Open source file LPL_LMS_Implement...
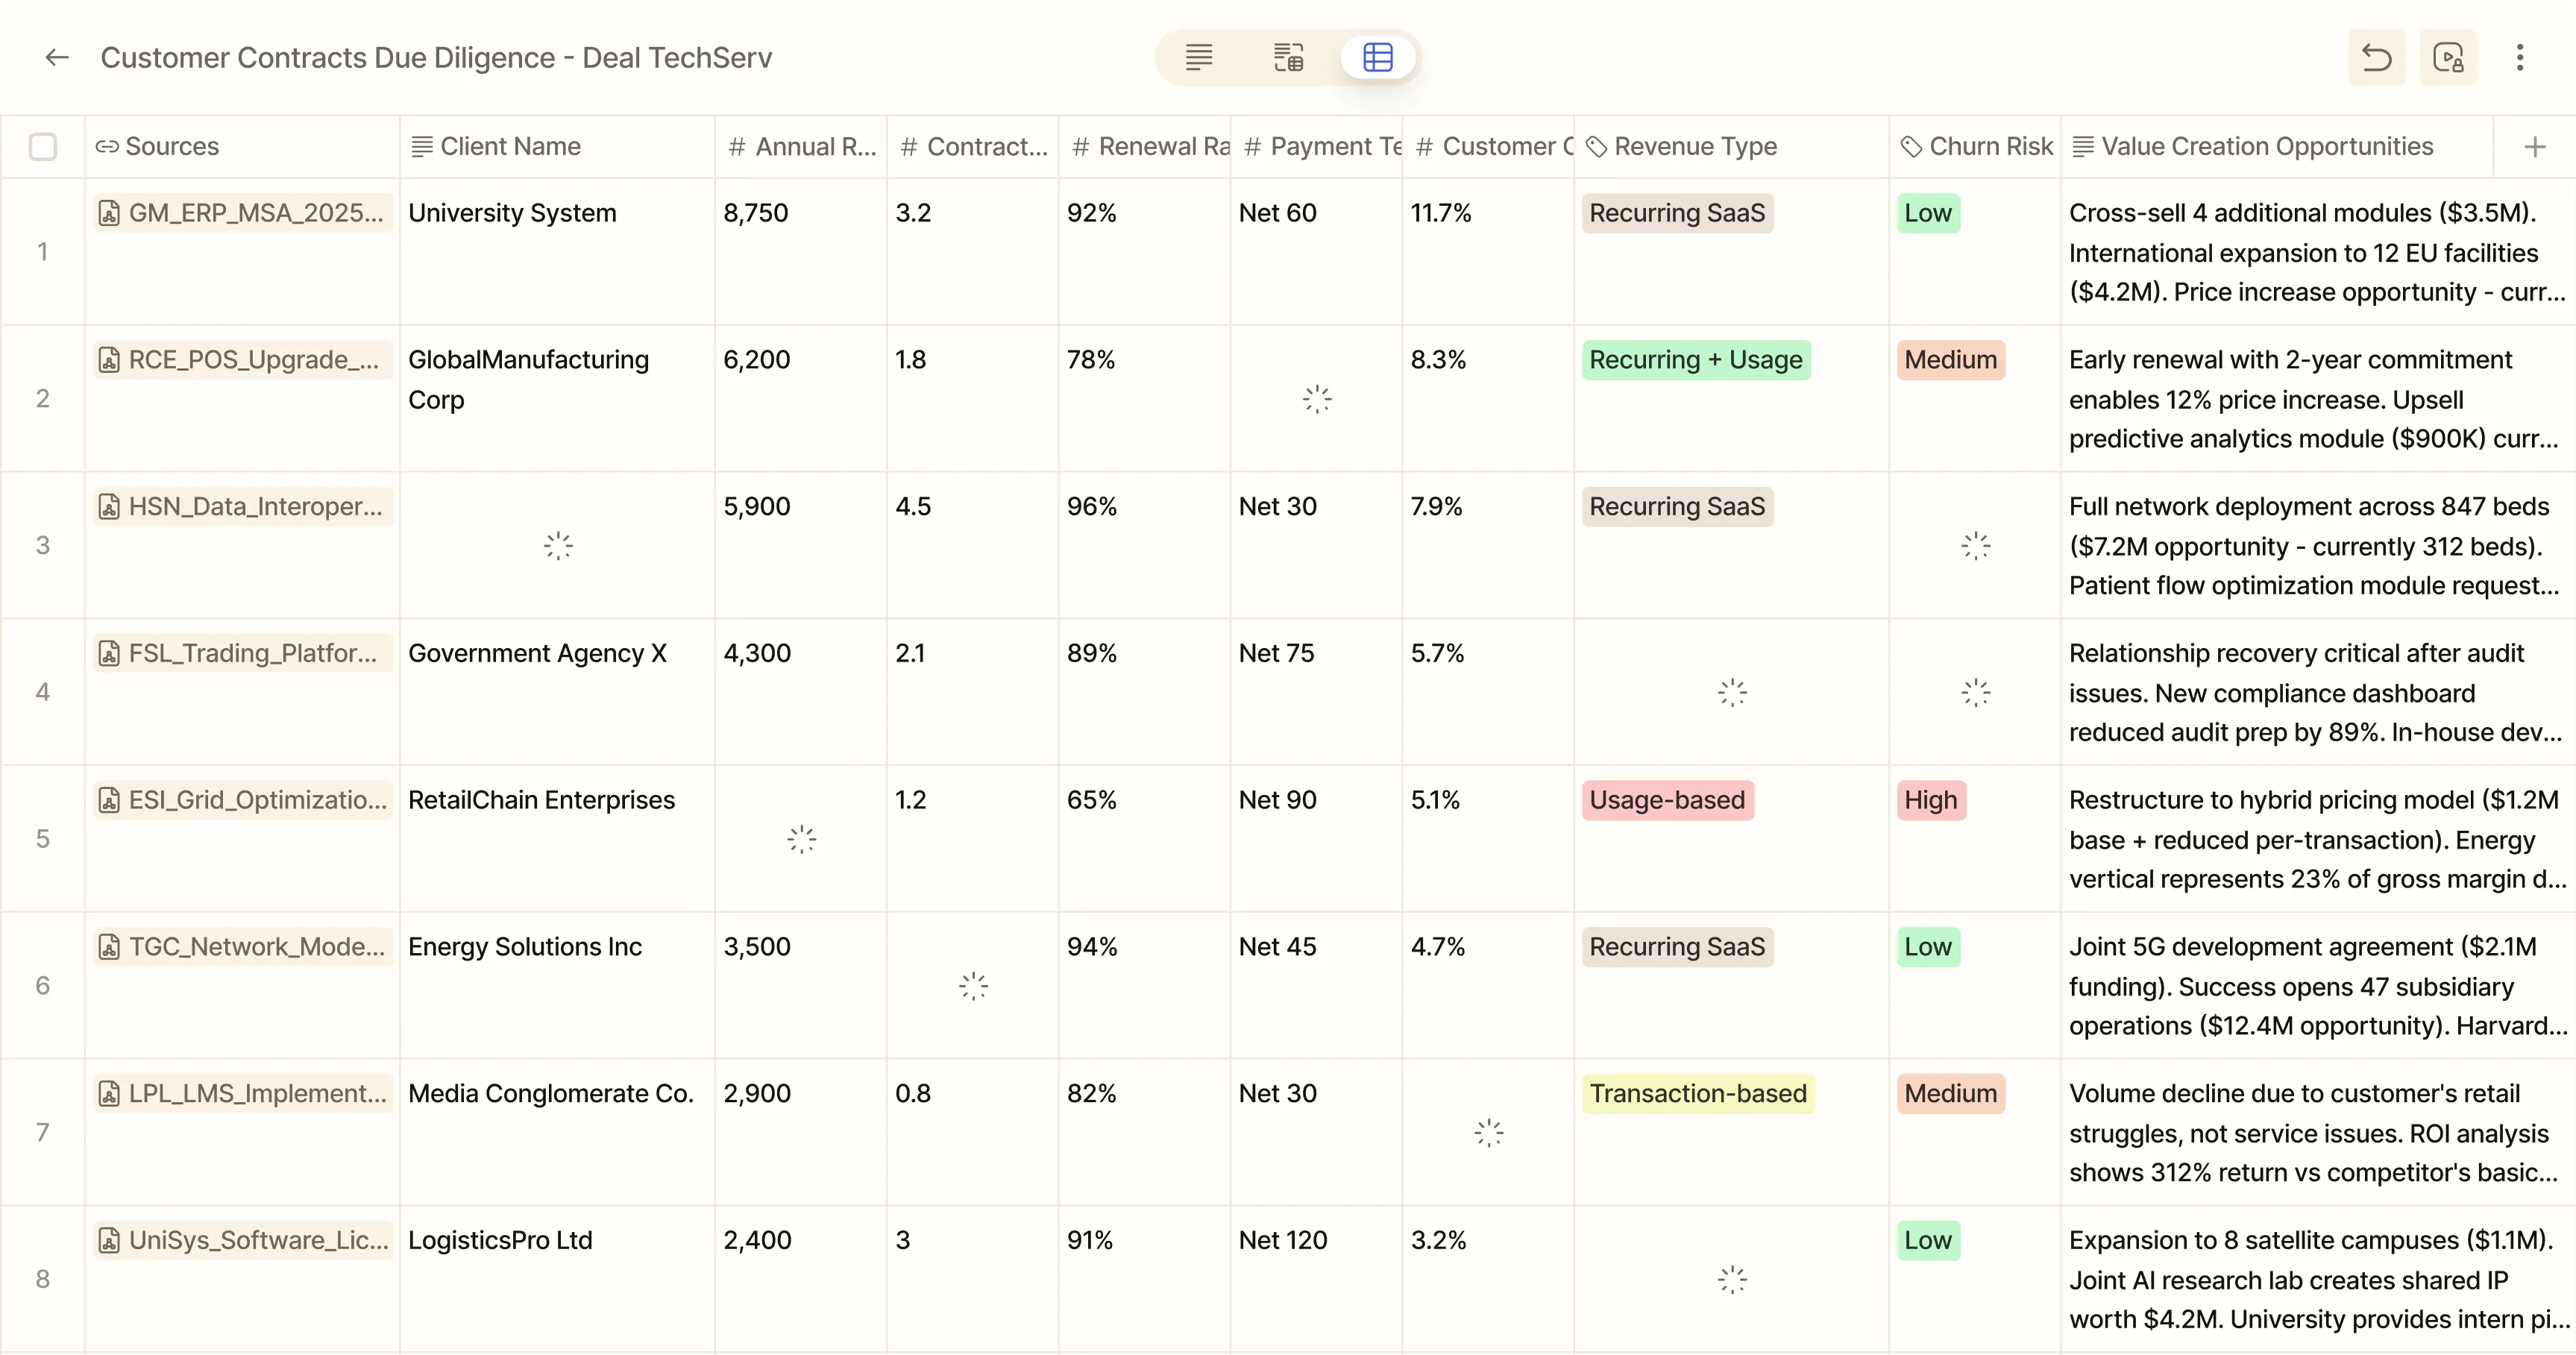The image size is (2576, 1355). tap(242, 1094)
